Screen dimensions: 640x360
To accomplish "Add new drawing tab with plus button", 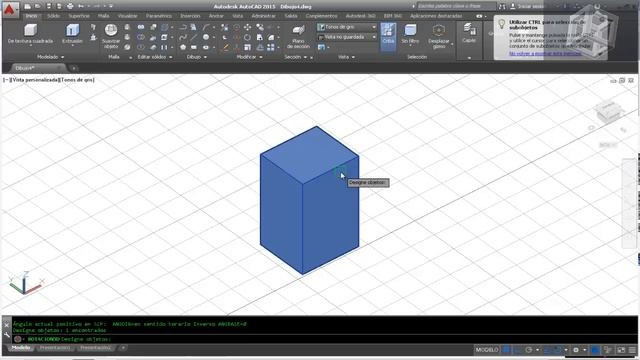I will click(x=74, y=68).
